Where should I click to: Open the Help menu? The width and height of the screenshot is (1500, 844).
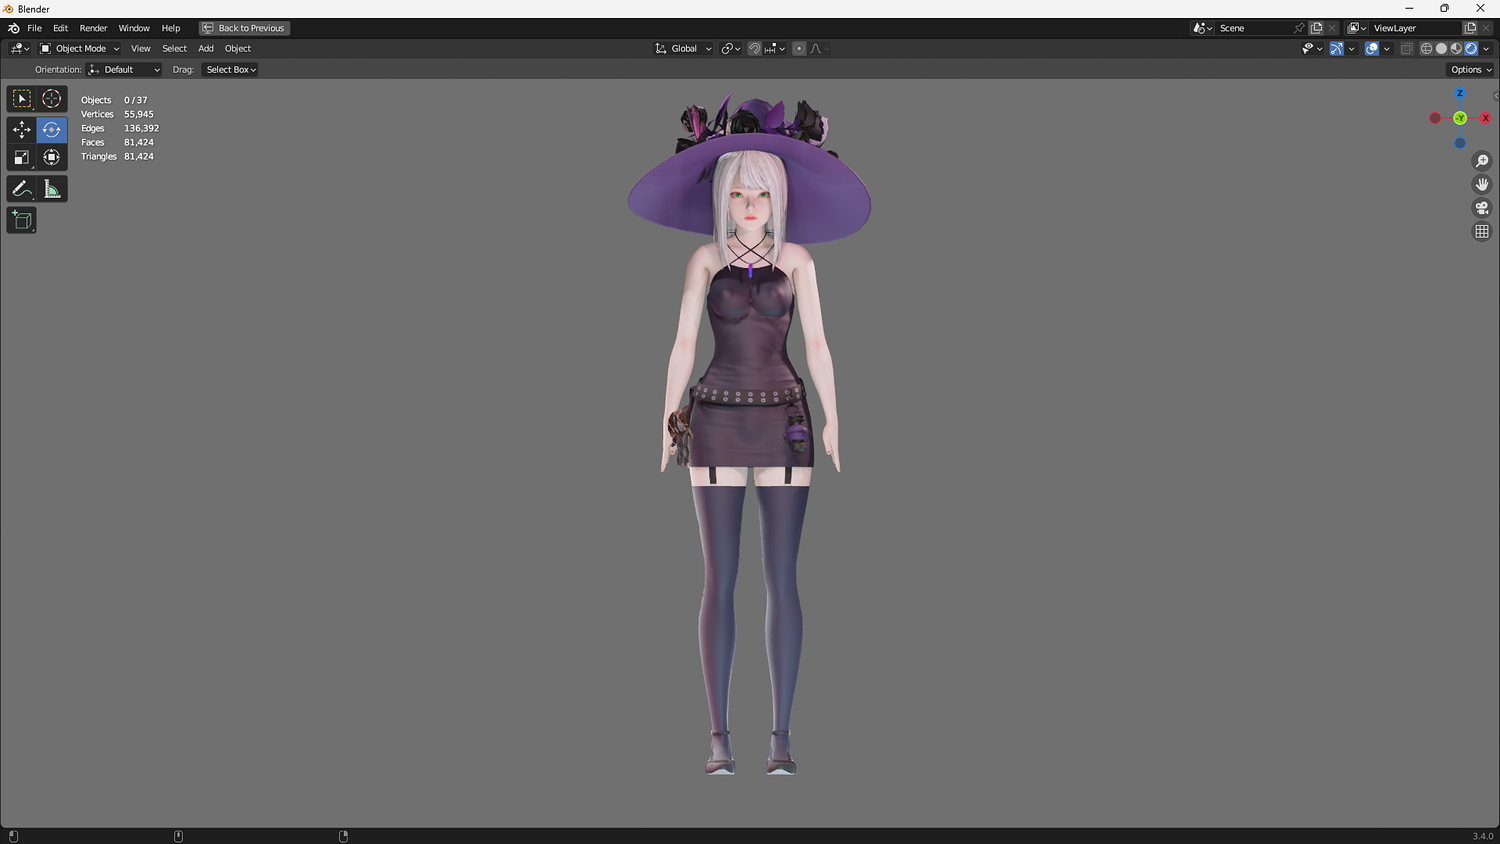point(171,28)
